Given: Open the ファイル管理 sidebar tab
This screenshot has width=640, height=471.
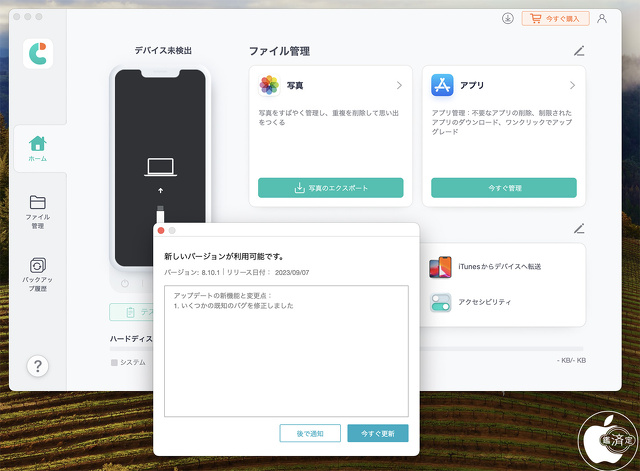Looking at the screenshot, I should tap(38, 212).
